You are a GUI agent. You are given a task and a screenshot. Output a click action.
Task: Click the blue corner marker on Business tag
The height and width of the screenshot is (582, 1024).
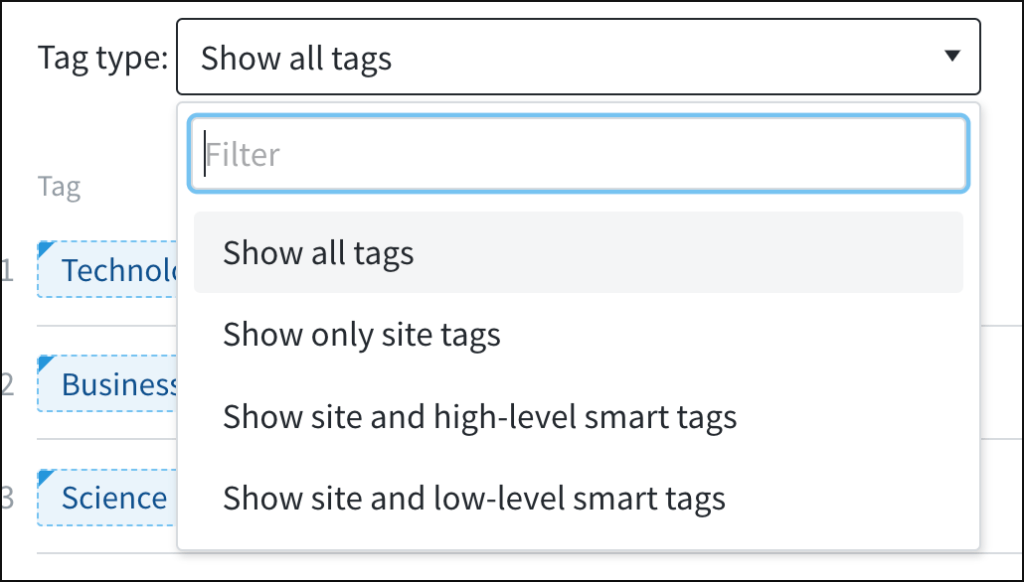(44, 361)
